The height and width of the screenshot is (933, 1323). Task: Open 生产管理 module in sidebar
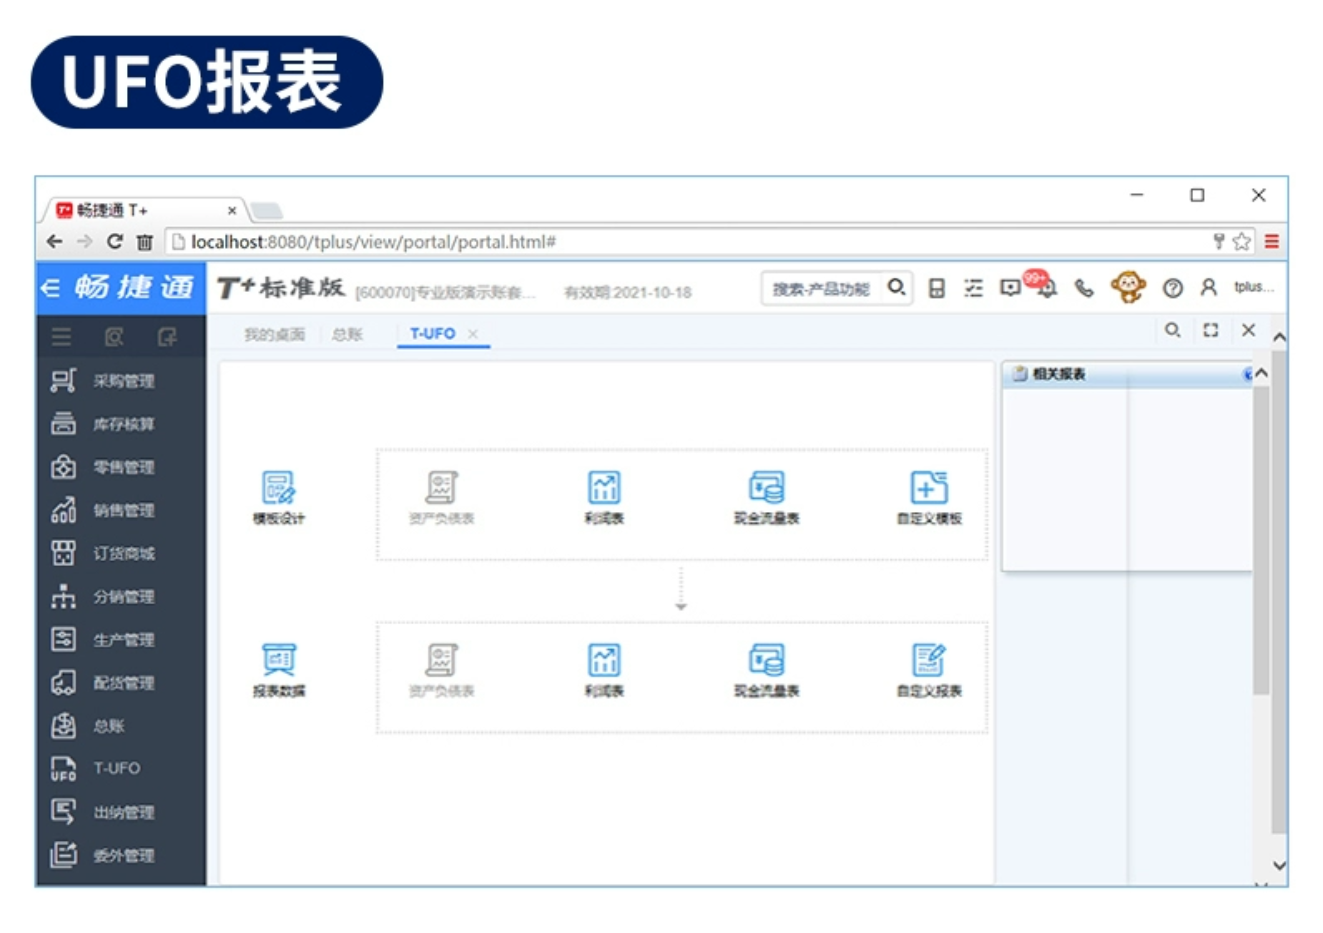tap(103, 639)
